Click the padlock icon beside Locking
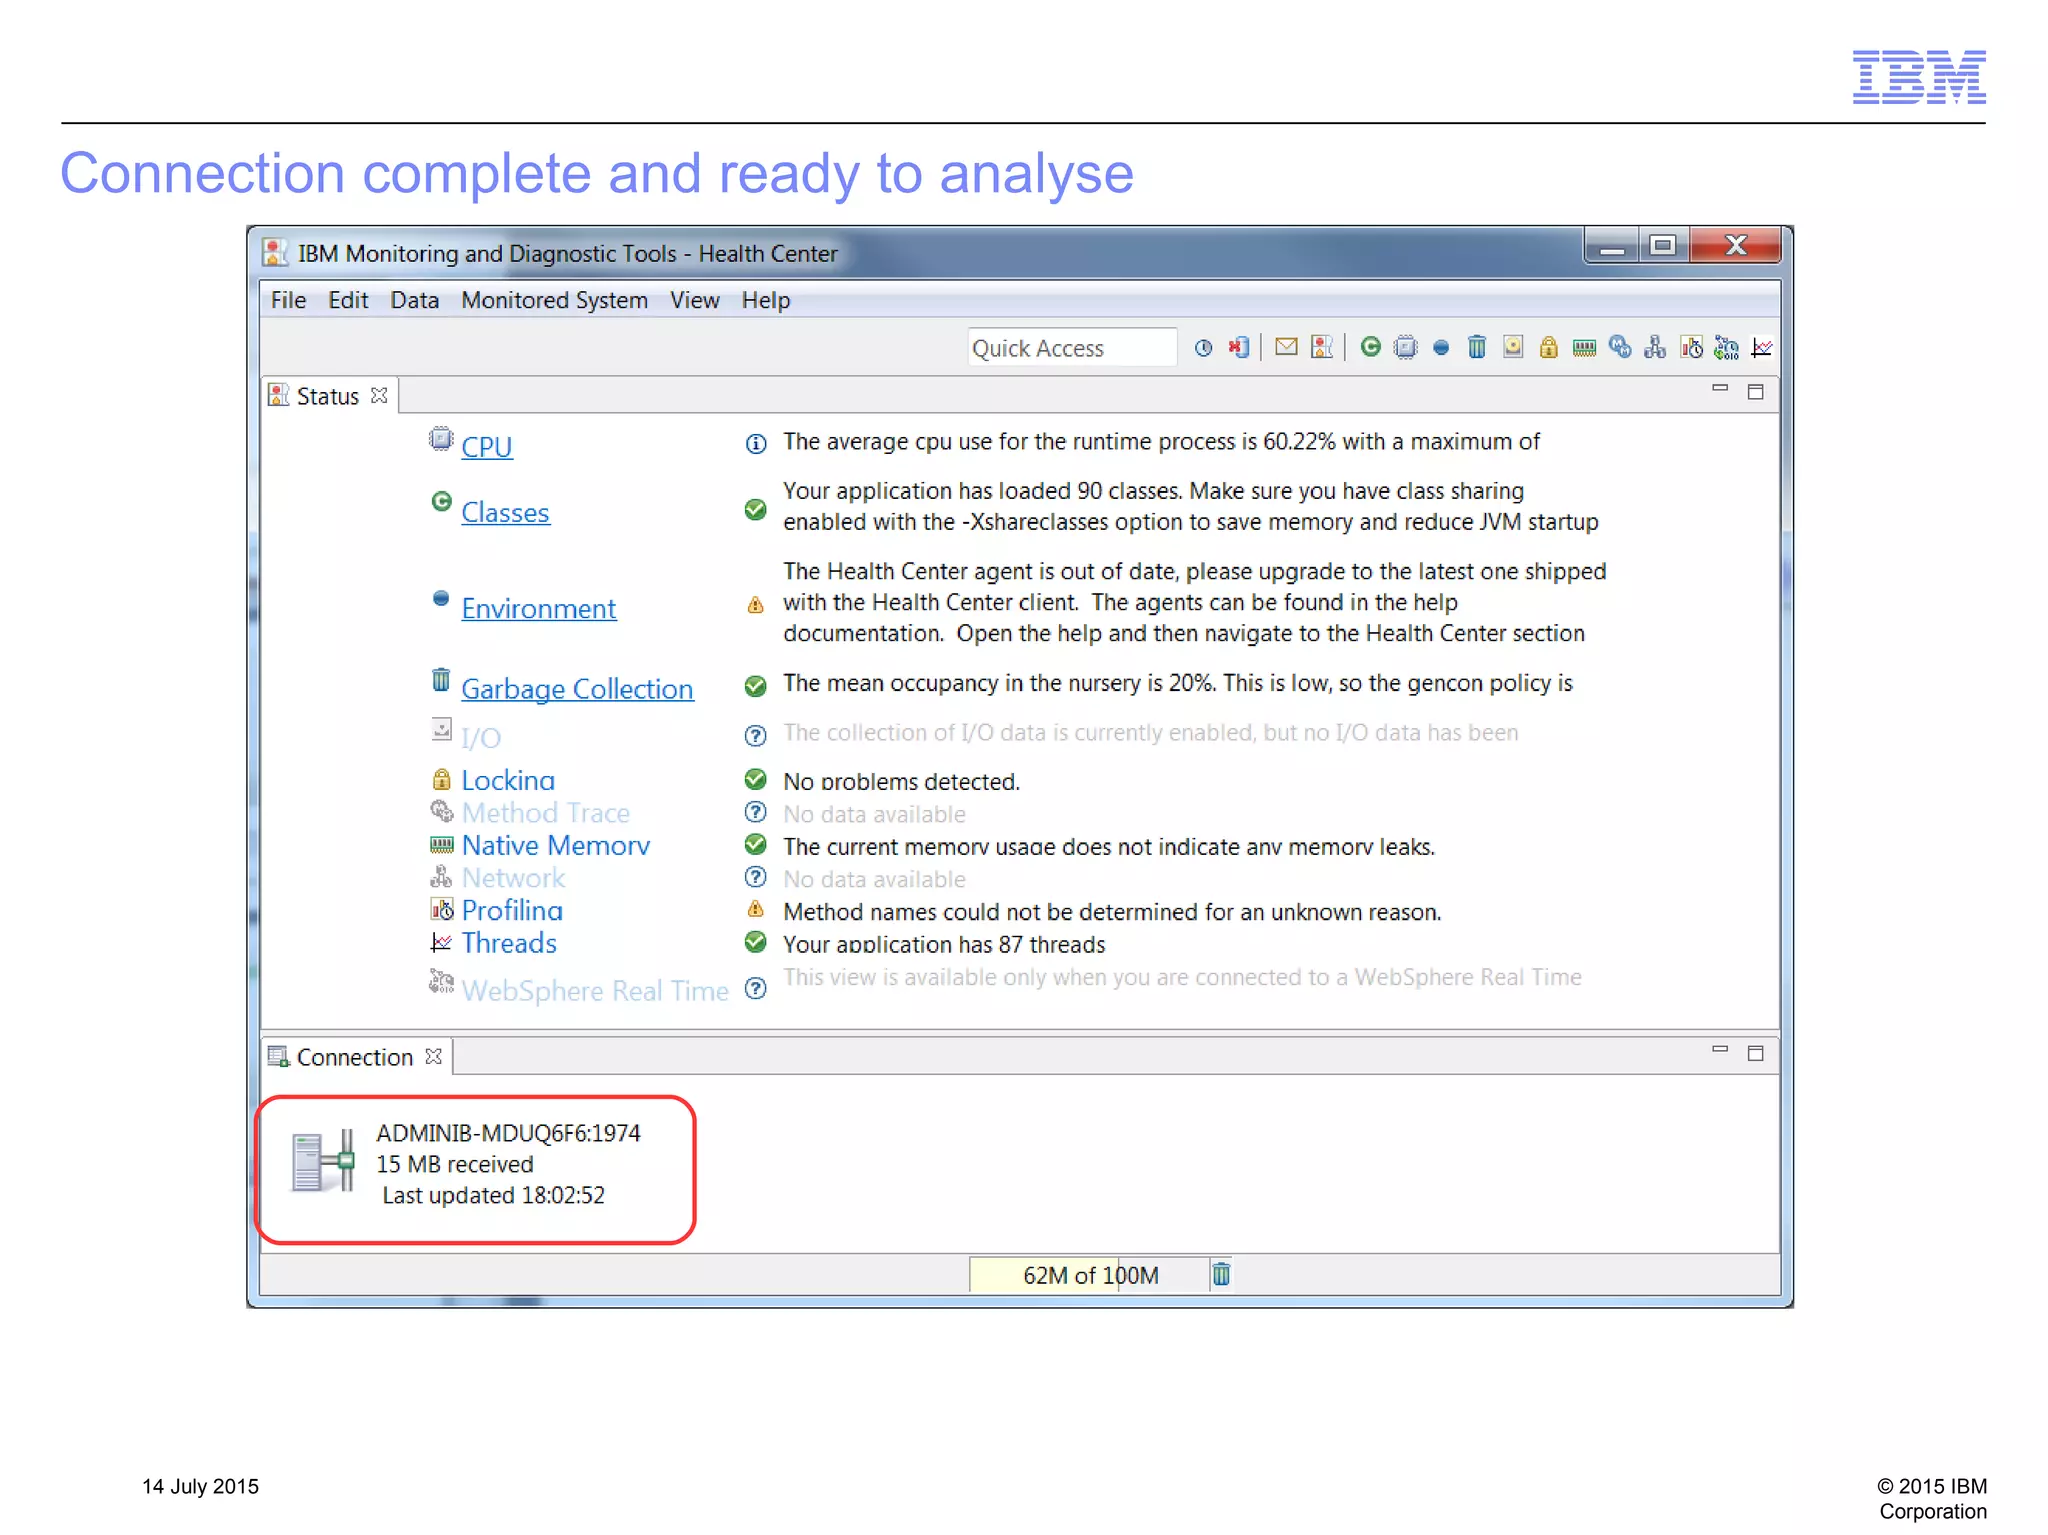The width and height of the screenshot is (2048, 1535). coord(441,779)
